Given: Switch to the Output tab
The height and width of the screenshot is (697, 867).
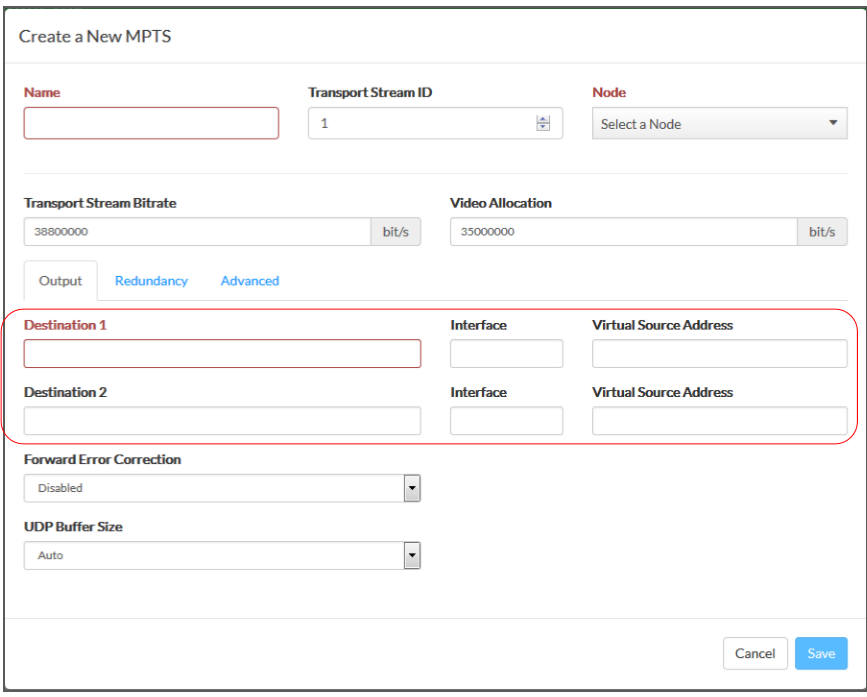Looking at the screenshot, I should click(x=60, y=281).
